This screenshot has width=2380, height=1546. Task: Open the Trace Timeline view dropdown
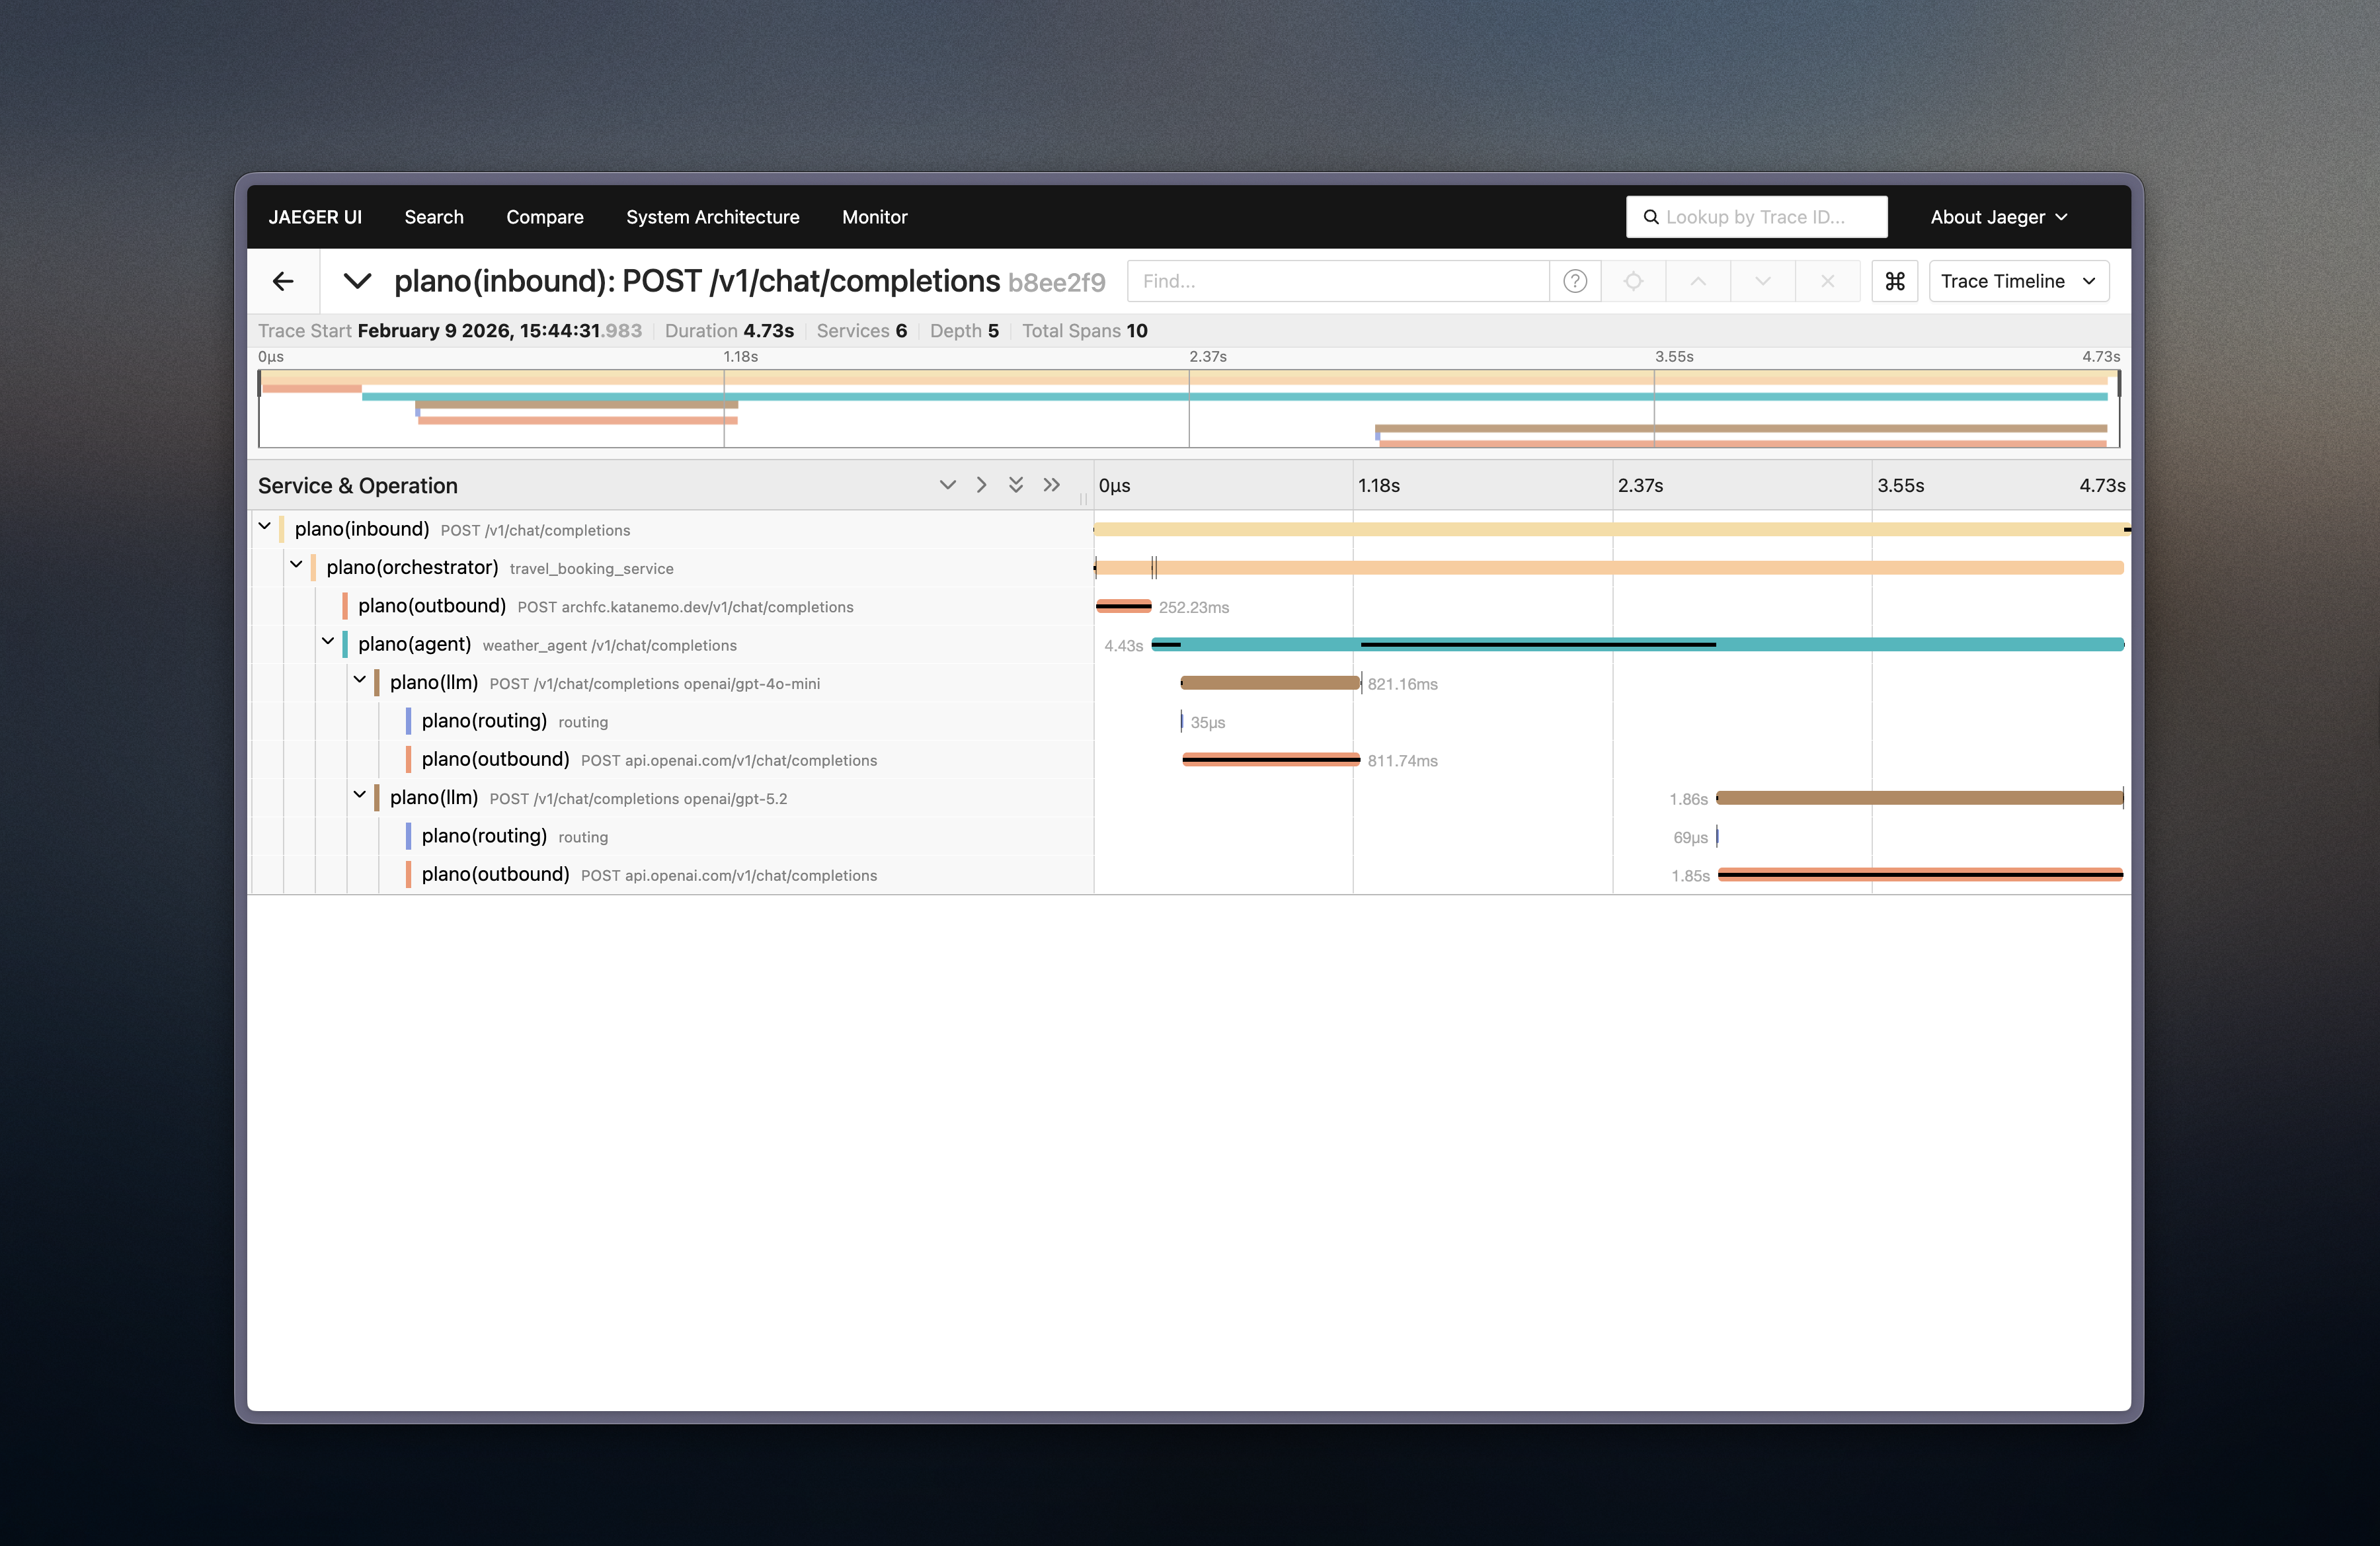(x=2018, y=281)
